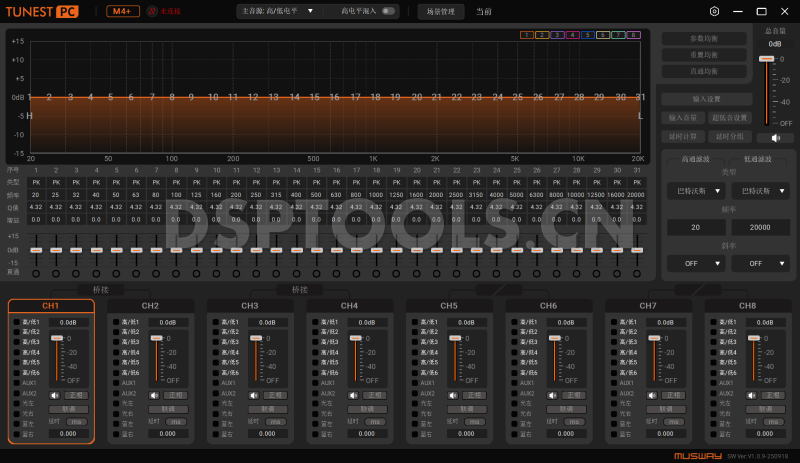The height and width of the screenshot is (463, 800).
Task: Select channel 8 color indicator in EQ graph
Action: [x=634, y=35]
